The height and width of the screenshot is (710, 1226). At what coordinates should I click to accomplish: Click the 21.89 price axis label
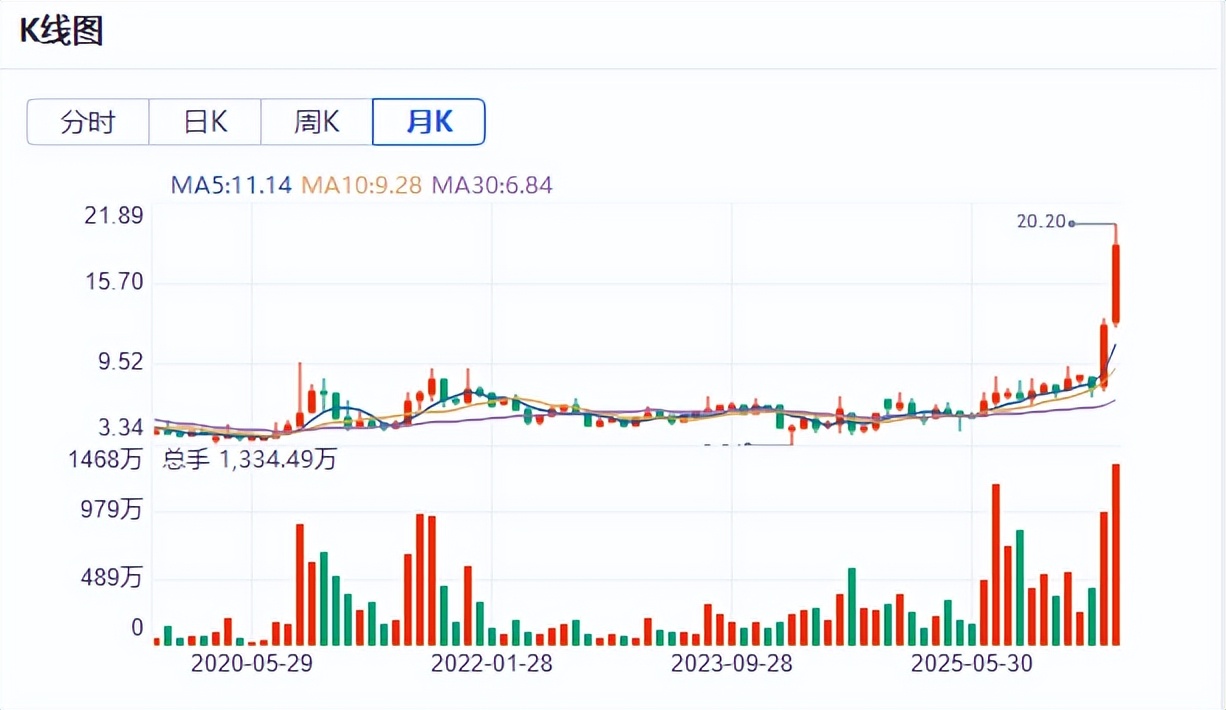point(115,216)
